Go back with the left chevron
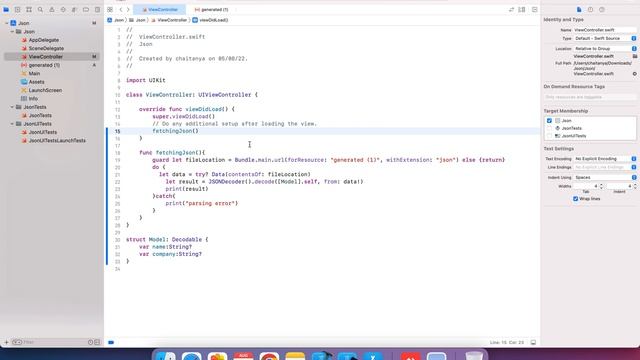640x360 pixels. 121,9
